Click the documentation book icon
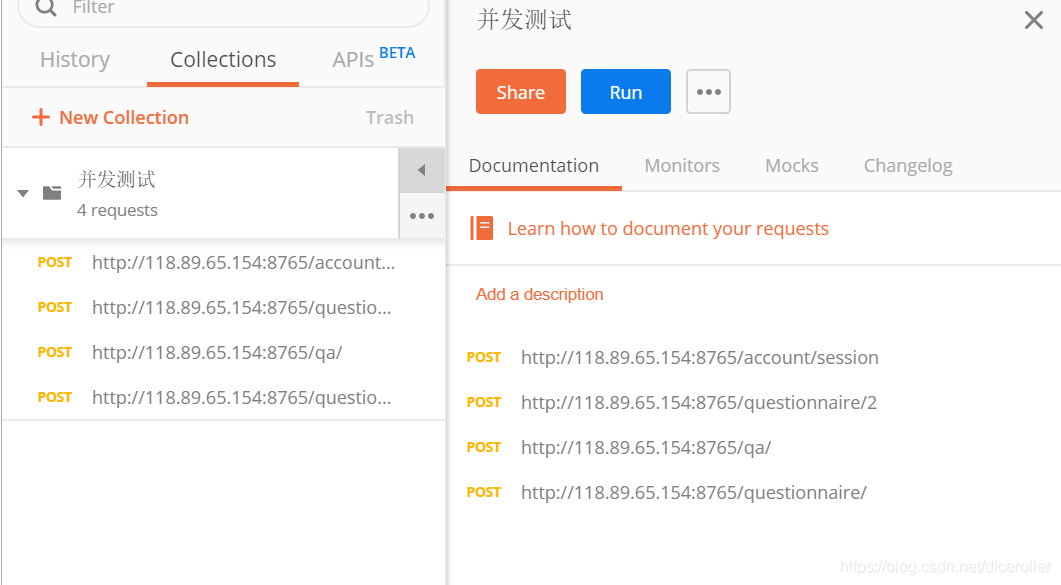Viewport: 1061px width, 585px height. click(x=482, y=229)
